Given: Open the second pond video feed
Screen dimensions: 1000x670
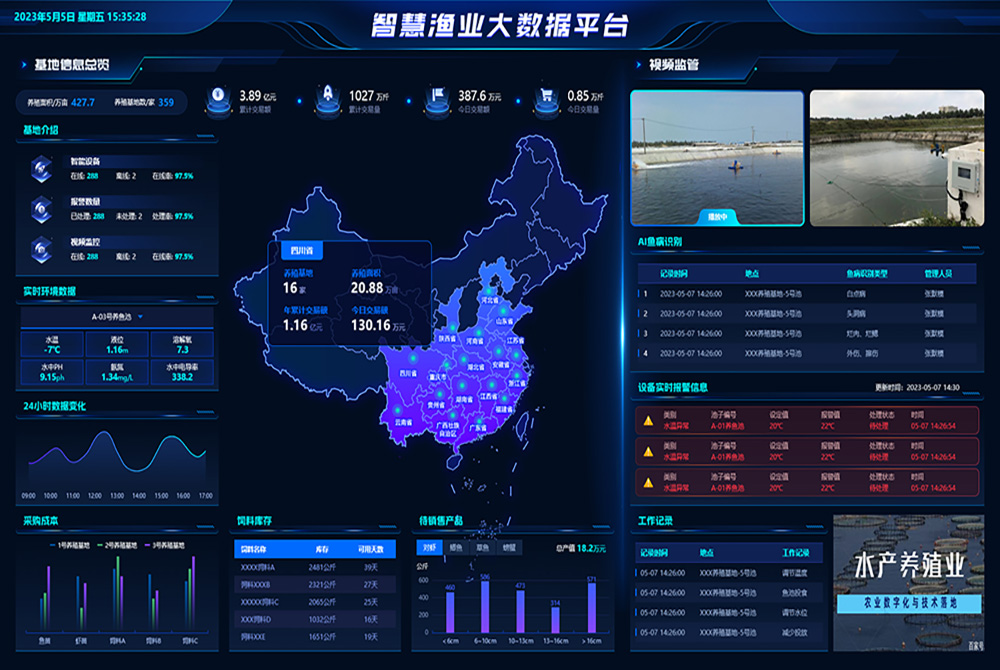Looking at the screenshot, I should tap(893, 158).
